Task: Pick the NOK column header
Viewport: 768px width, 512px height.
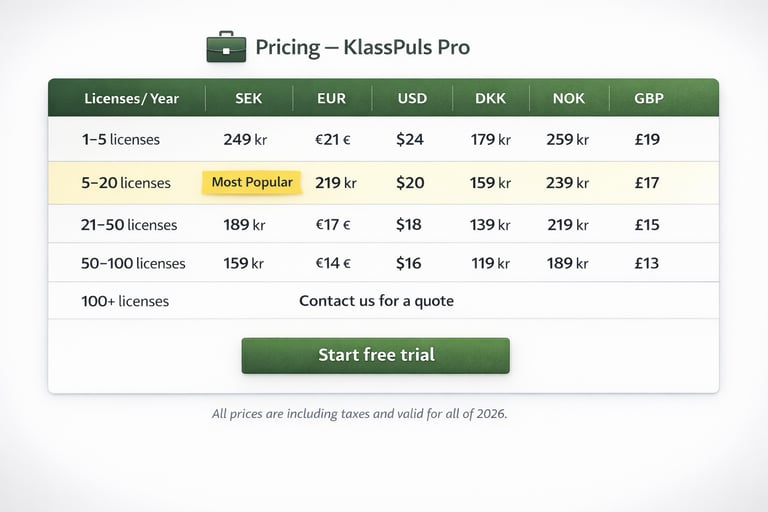Action: 568,98
